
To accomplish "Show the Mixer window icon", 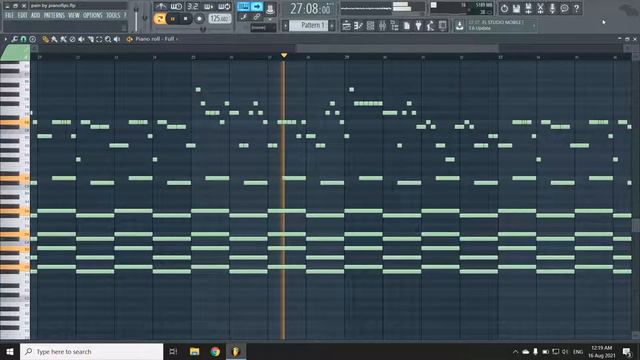I will [382, 26].
